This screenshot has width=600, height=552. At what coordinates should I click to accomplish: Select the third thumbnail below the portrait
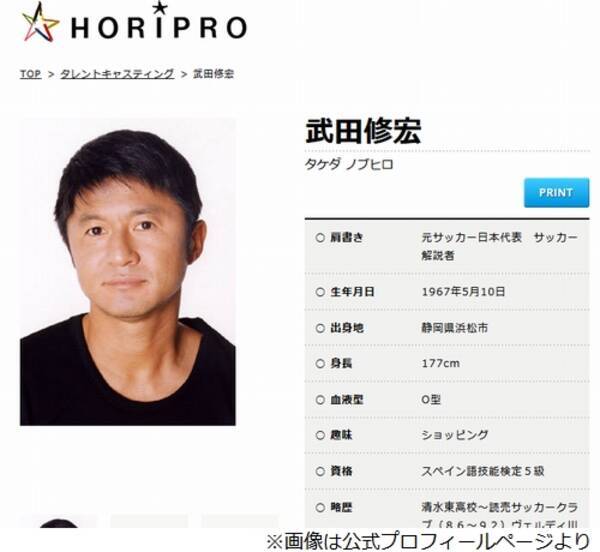pyautogui.click(x=240, y=521)
